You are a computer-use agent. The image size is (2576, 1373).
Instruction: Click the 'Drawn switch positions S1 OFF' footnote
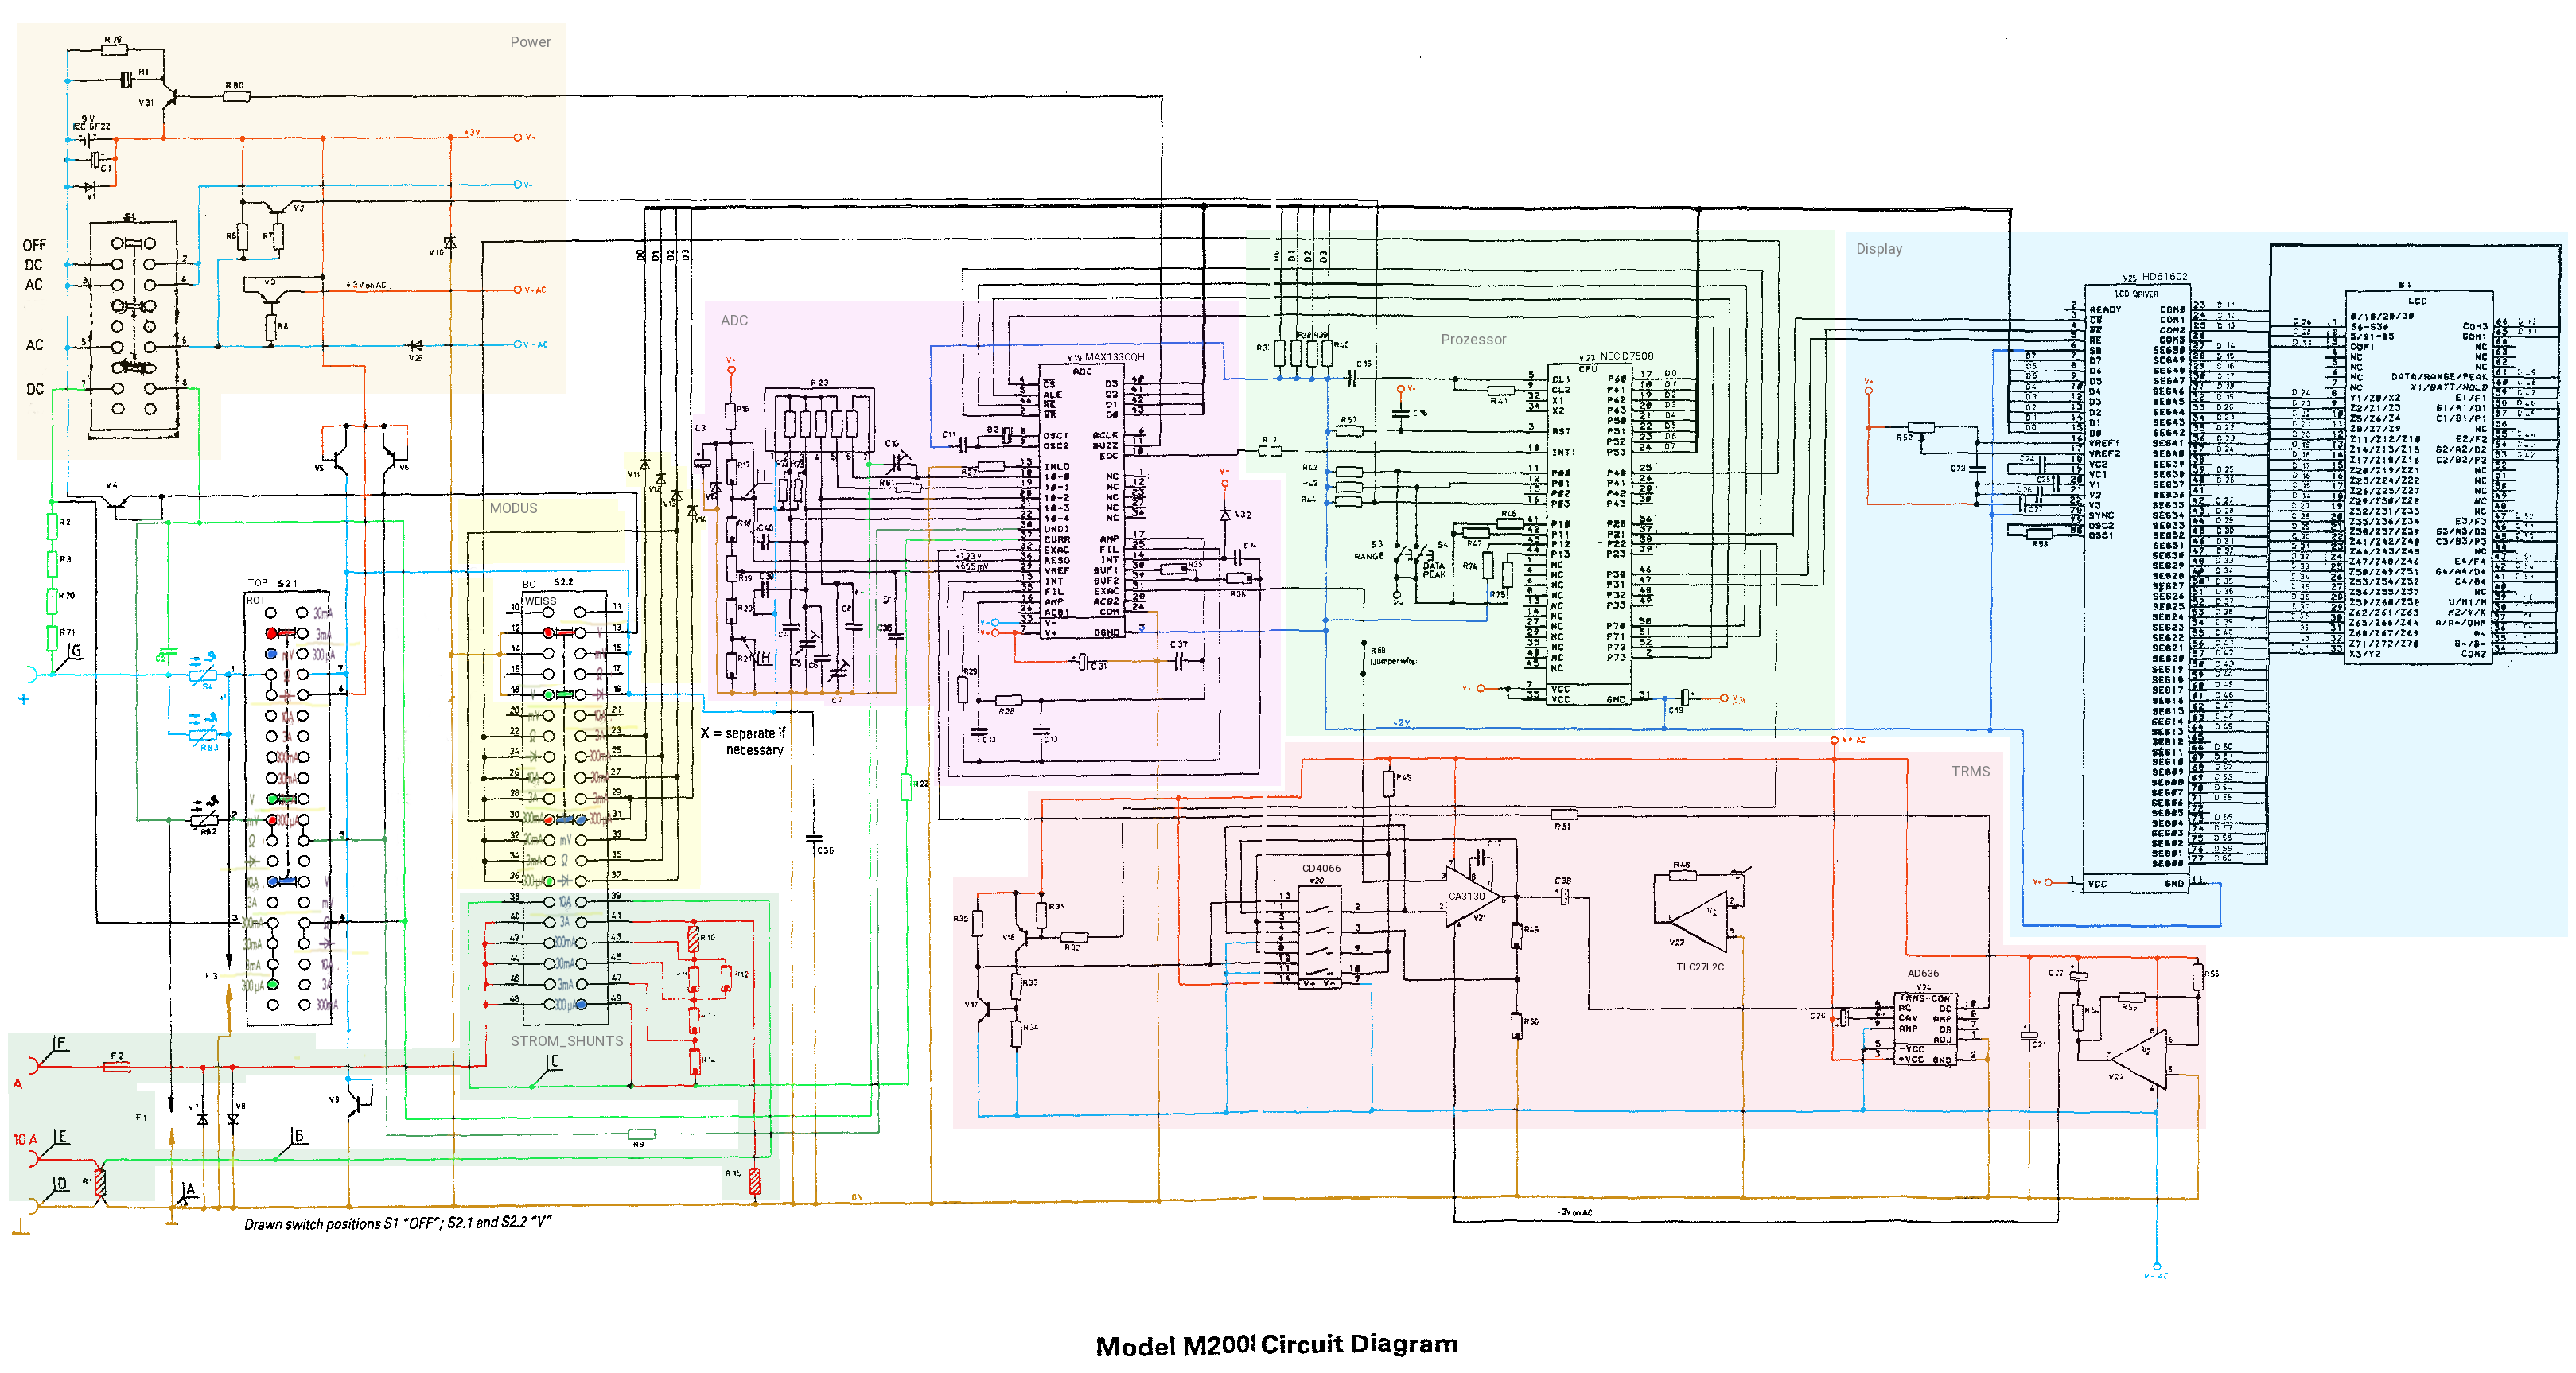pos(398,1223)
